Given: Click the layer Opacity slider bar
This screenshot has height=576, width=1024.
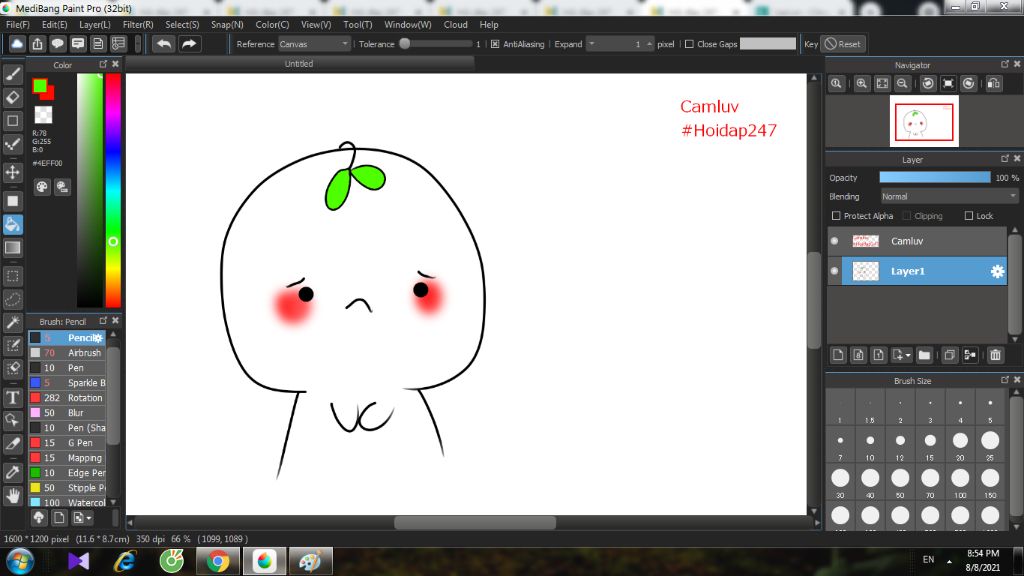Looking at the screenshot, I should coord(935,178).
